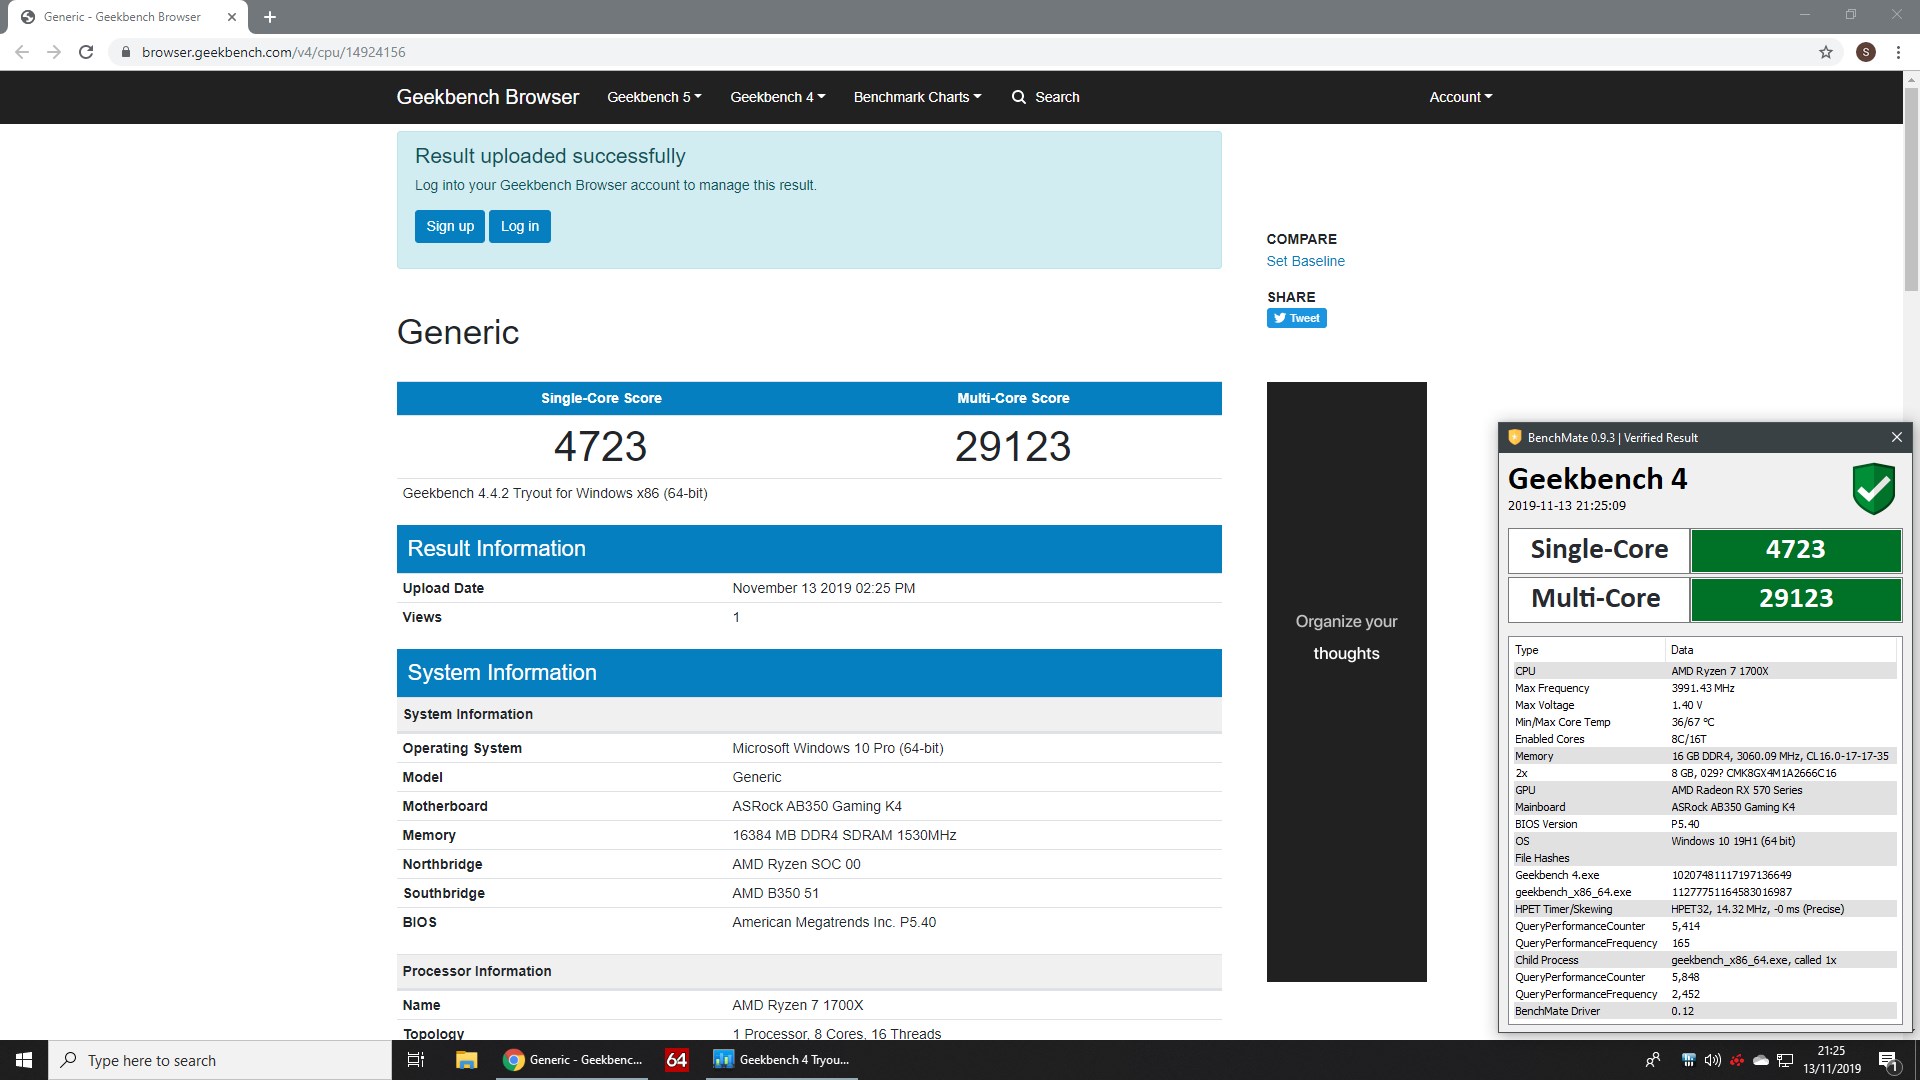Screen dimensions: 1920x1080
Task: Click the OneDrive cloud tray icon
Action: tap(1761, 1060)
